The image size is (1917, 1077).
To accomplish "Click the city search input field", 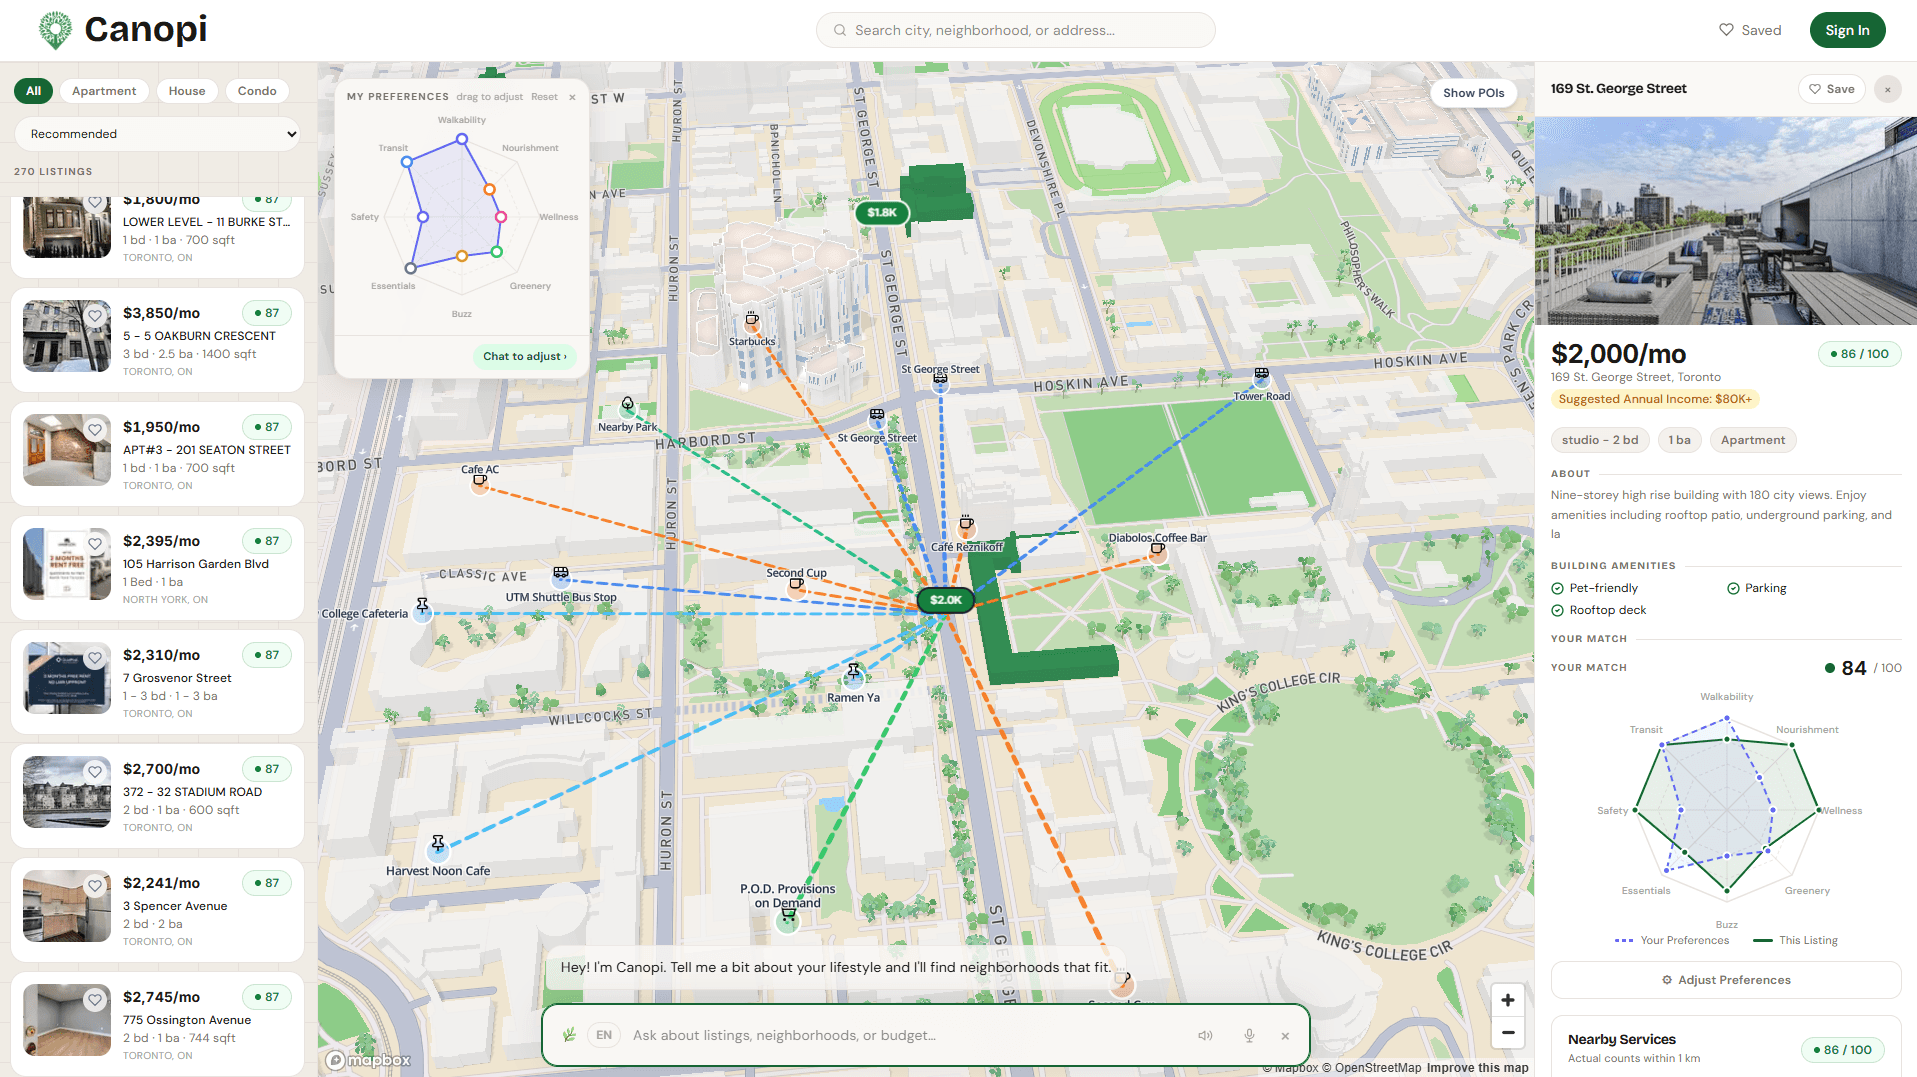I will (x=1015, y=30).
